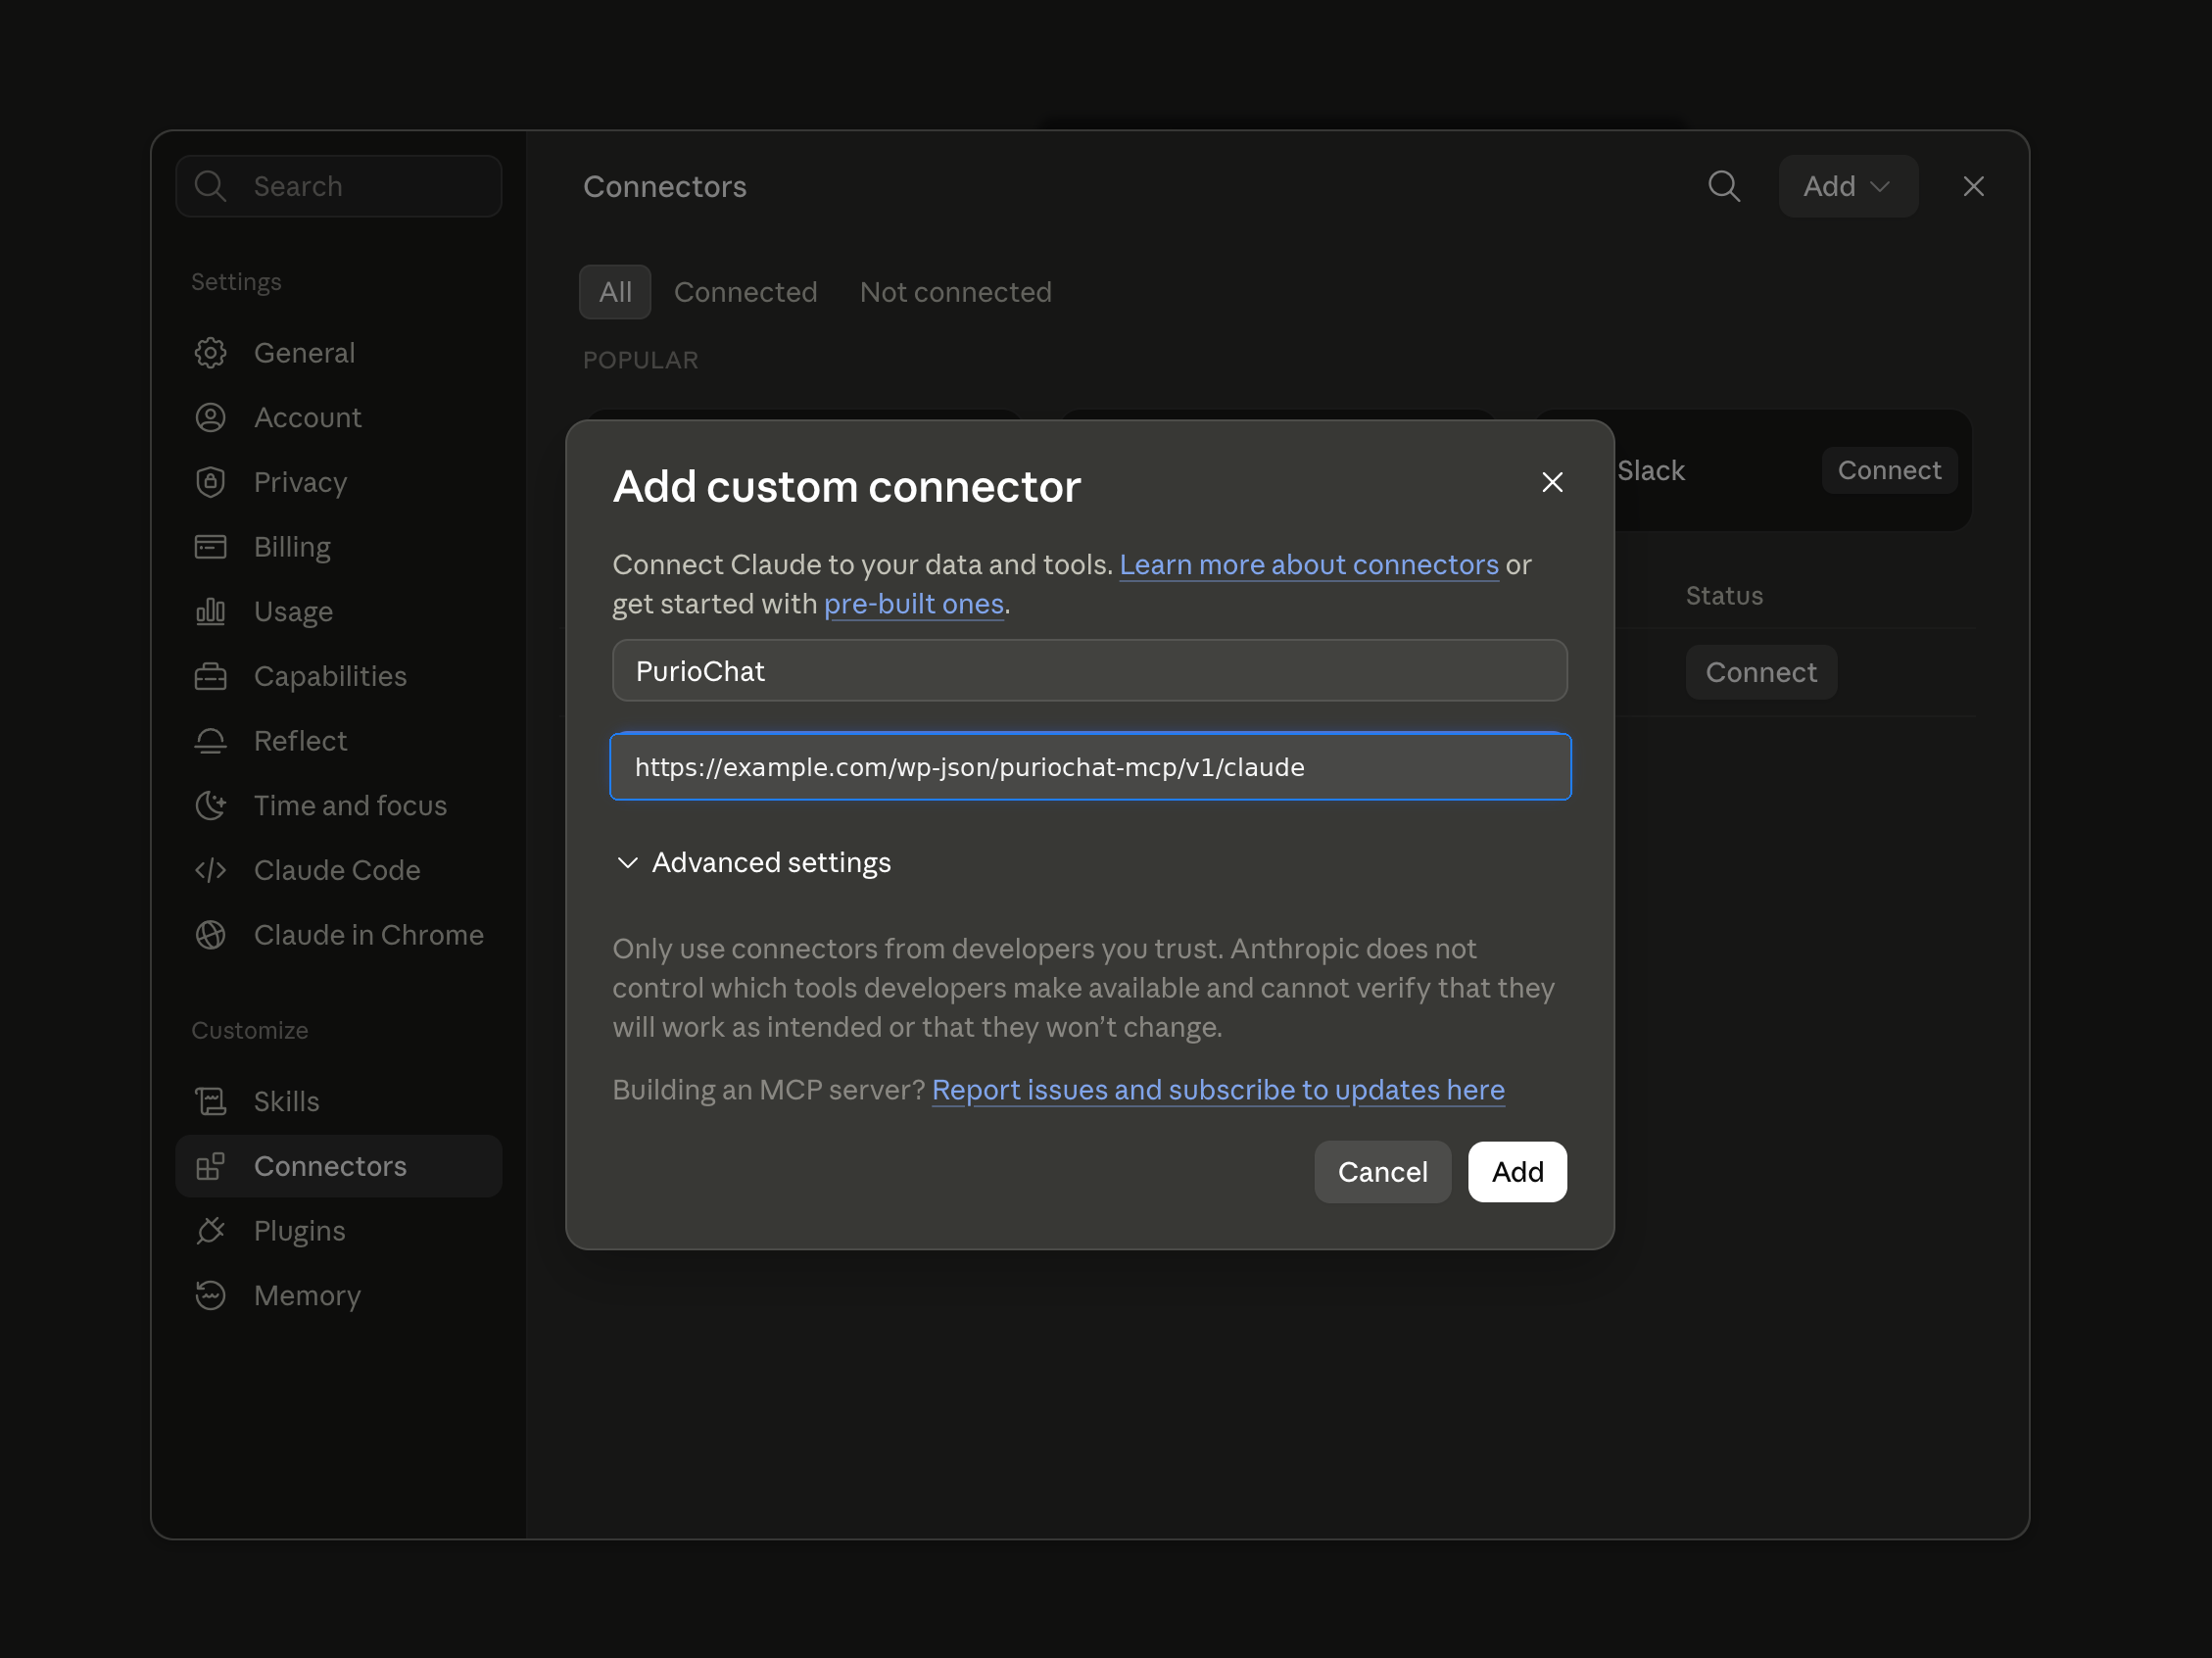This screenshot has height=1658, width=2212.
Task: Click Connect on the Slack card
Action: pyautogui.click(x=1889, y=470)
